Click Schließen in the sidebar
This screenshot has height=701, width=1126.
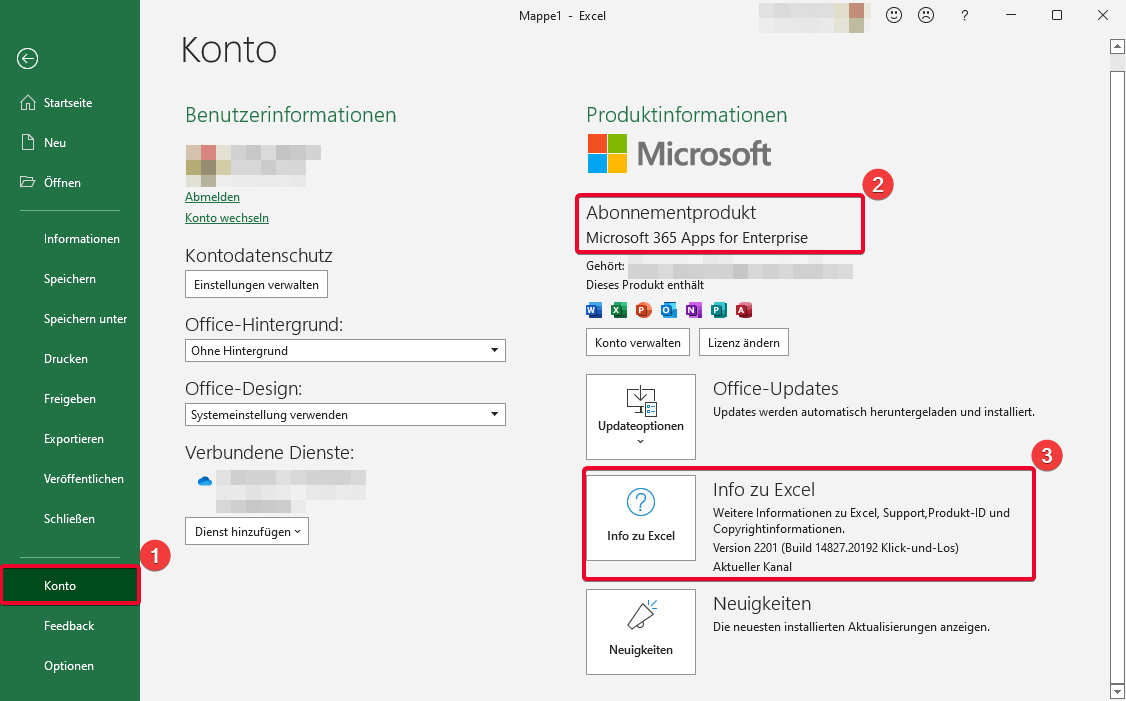click(x=70, y=519)
